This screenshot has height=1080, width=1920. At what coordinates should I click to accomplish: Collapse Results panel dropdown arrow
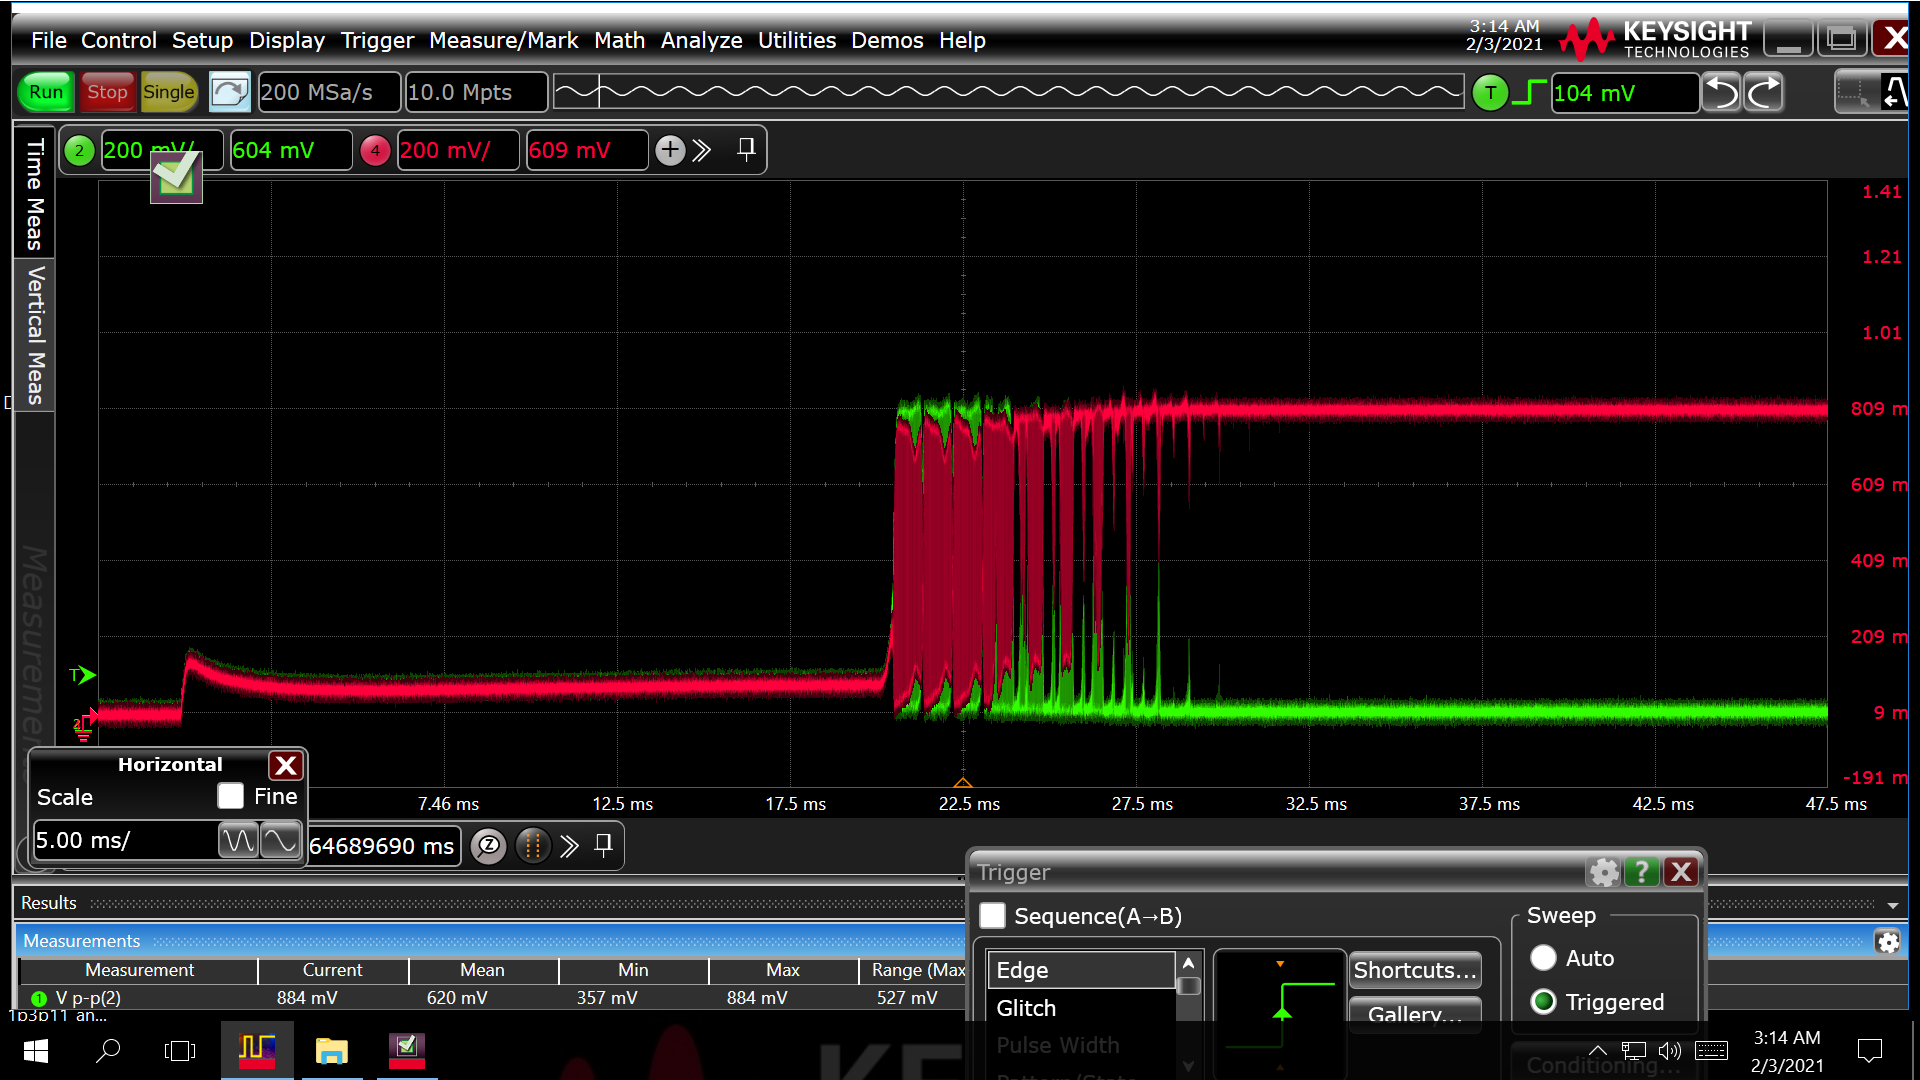click(1893, 905)
